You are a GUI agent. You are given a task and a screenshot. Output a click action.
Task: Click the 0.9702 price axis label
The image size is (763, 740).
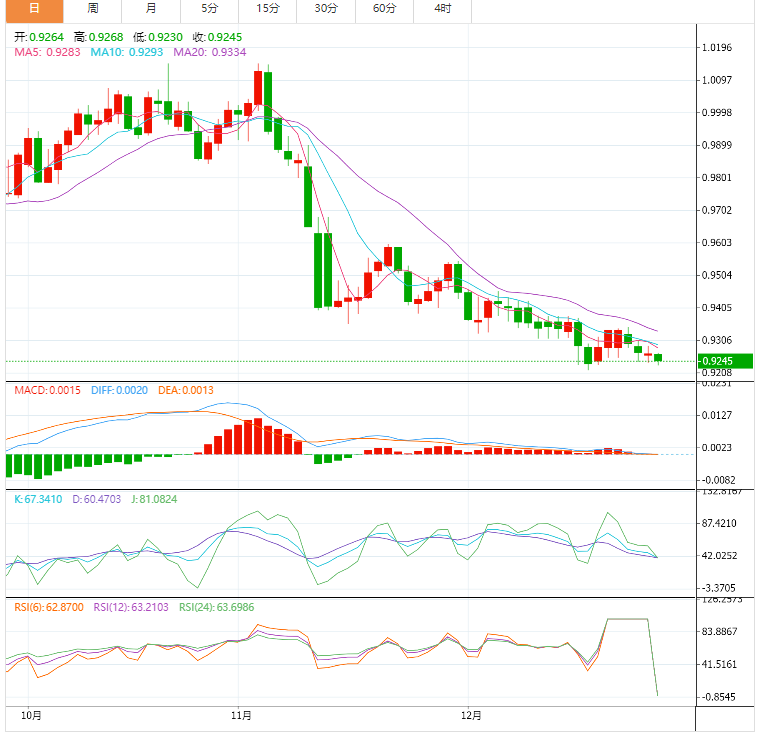pos(716,210)
